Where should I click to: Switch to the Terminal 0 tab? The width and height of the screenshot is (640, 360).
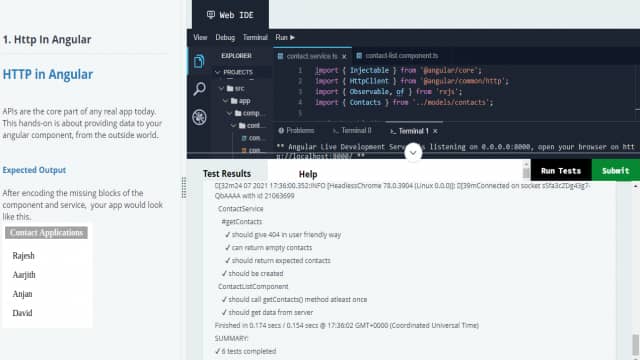coord(352,131)
